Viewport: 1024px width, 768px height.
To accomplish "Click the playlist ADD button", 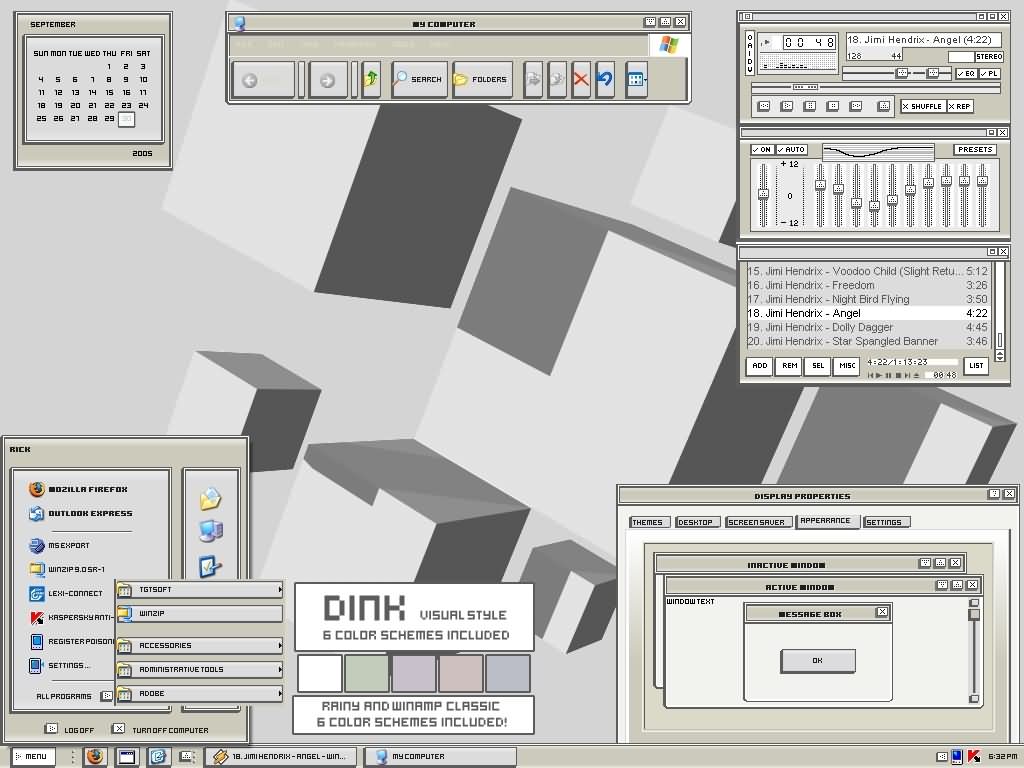I will tap(760, 366).
